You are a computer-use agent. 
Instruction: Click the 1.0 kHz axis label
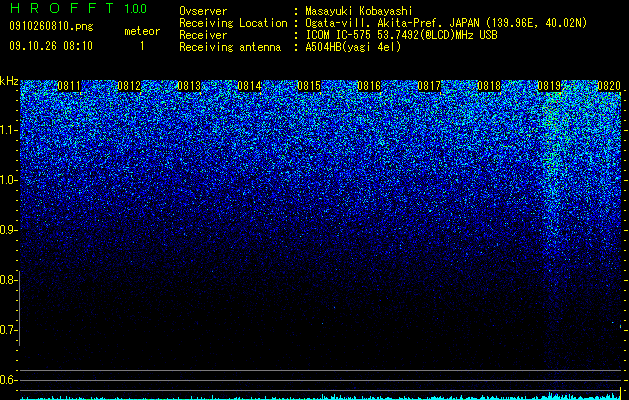click(8, 180)
